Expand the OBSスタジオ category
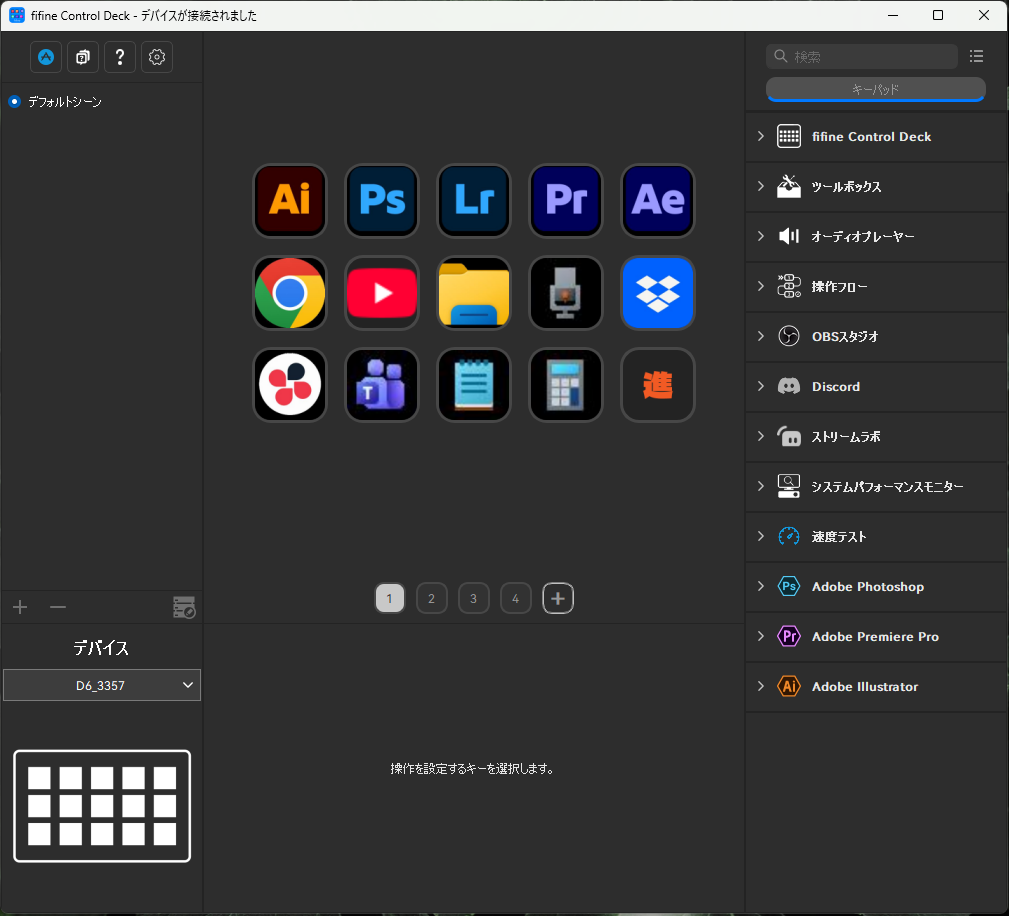The height and width of the screenshot is (916, 1009). point(876,336)
